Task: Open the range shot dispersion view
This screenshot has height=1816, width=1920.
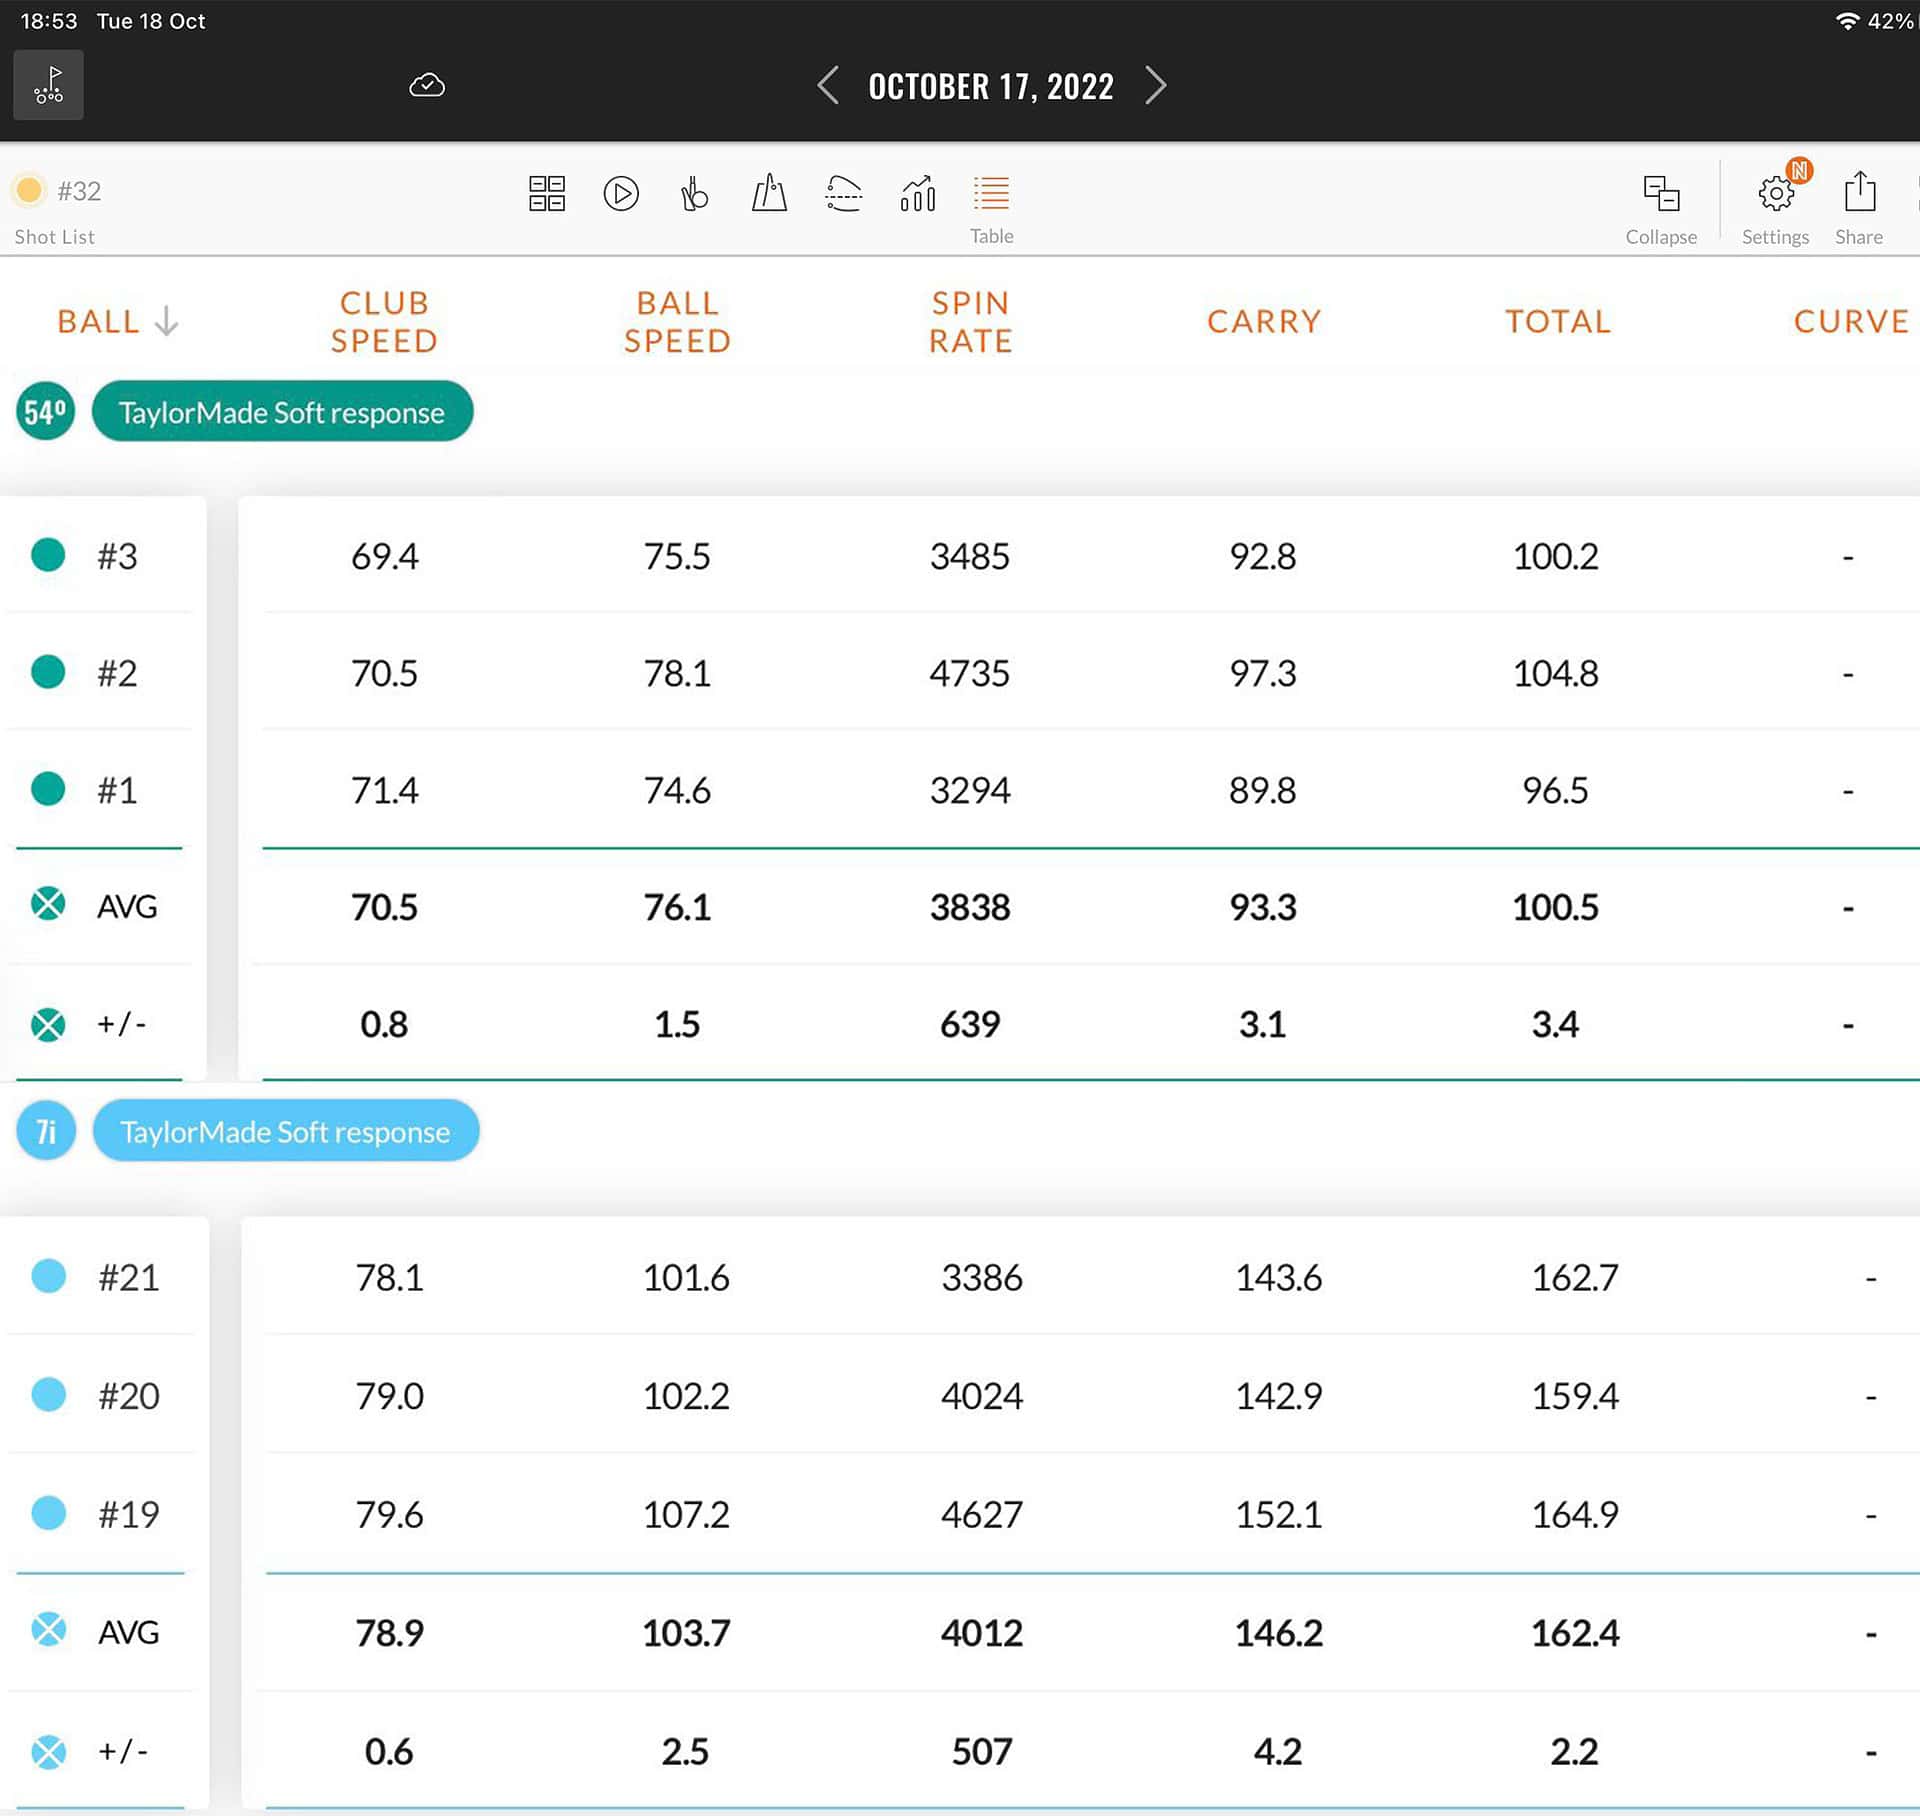Action: 768,193
